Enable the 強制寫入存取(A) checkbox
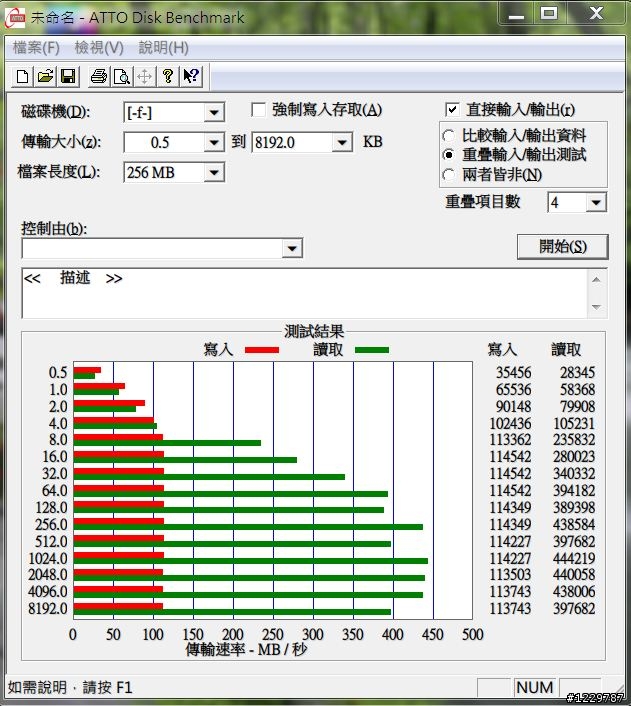The height and width of the screenshot is (706, 631). pos(258,110)
